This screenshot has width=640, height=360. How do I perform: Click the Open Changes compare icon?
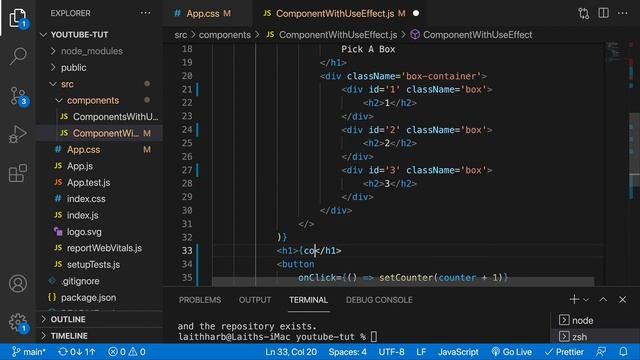[x=584, y=13]
